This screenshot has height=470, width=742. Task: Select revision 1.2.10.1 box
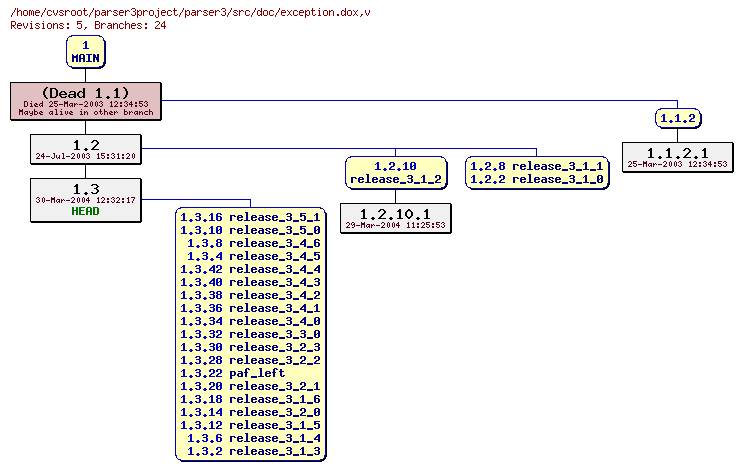point(396,218)
